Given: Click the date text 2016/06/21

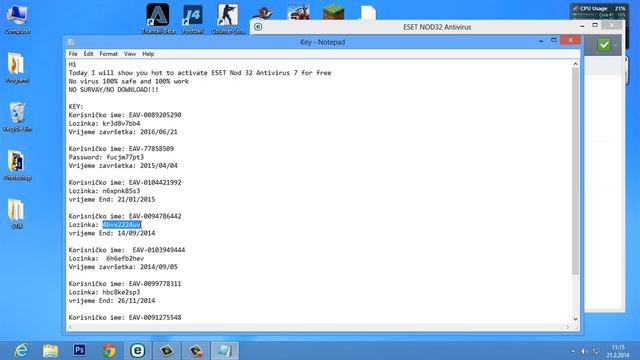Looking at the screenshot, I should 159,132.
